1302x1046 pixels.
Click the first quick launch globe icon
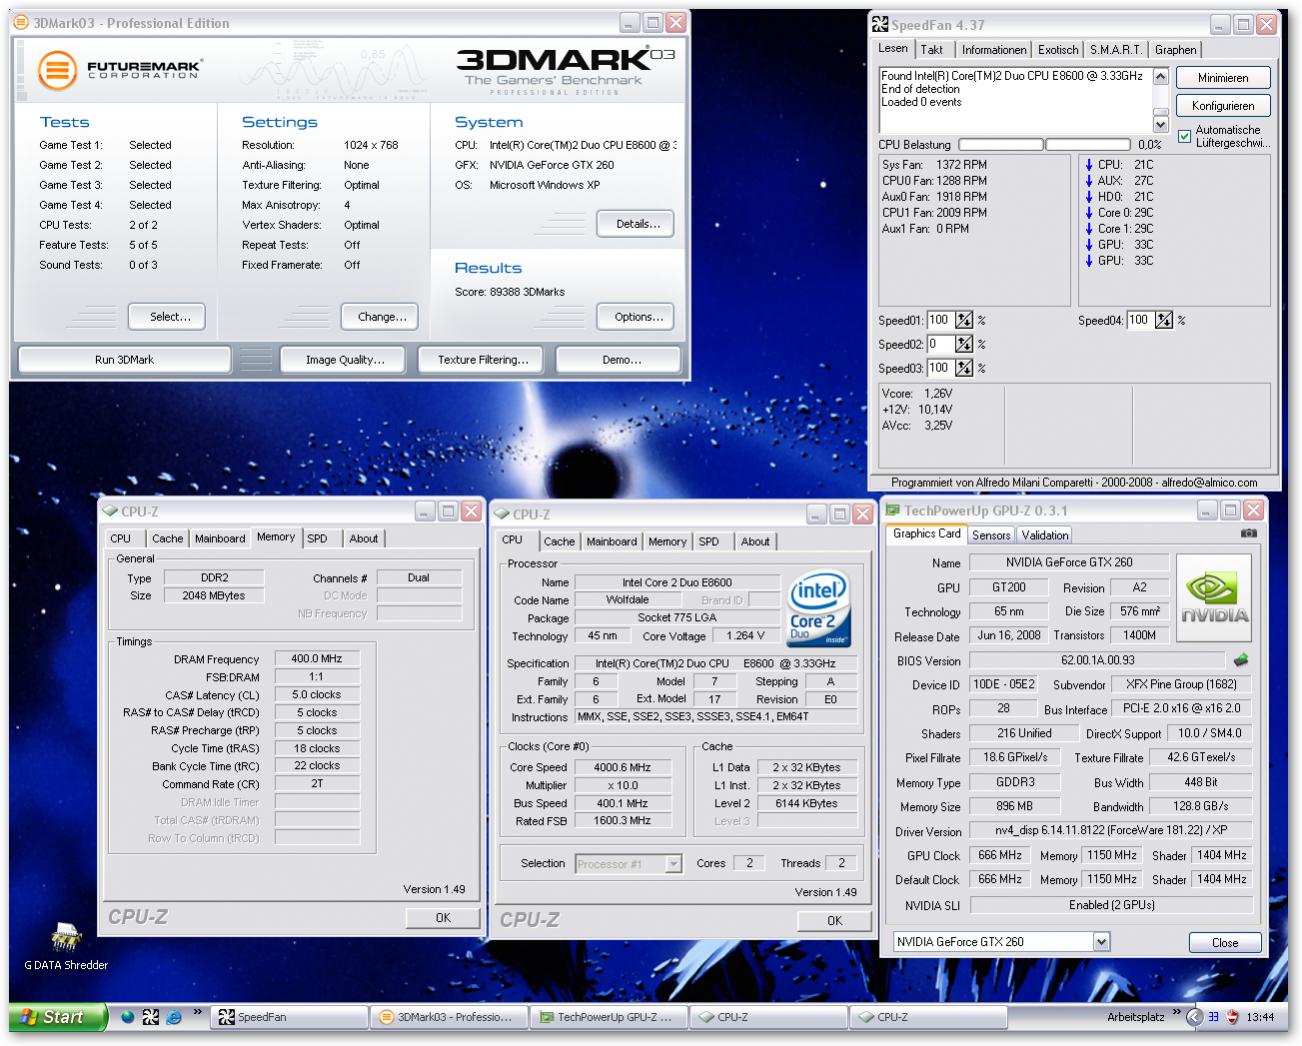(x=127, y=1017)
